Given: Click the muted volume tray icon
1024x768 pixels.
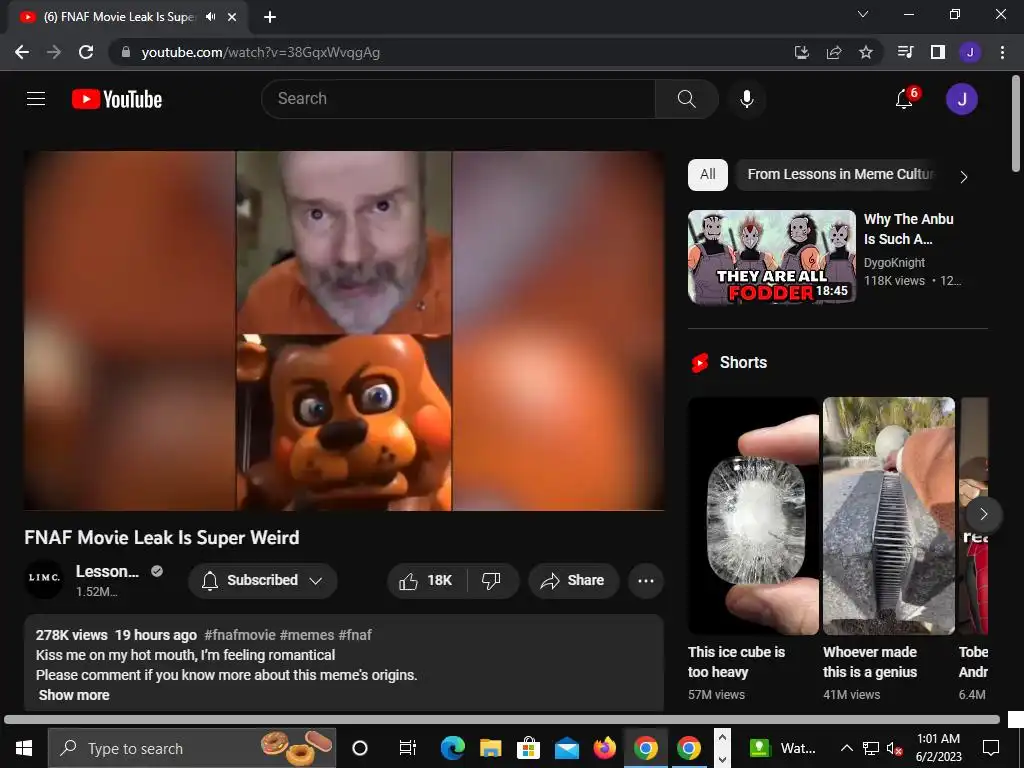Looking at the screenshot, I should (894, 748).
